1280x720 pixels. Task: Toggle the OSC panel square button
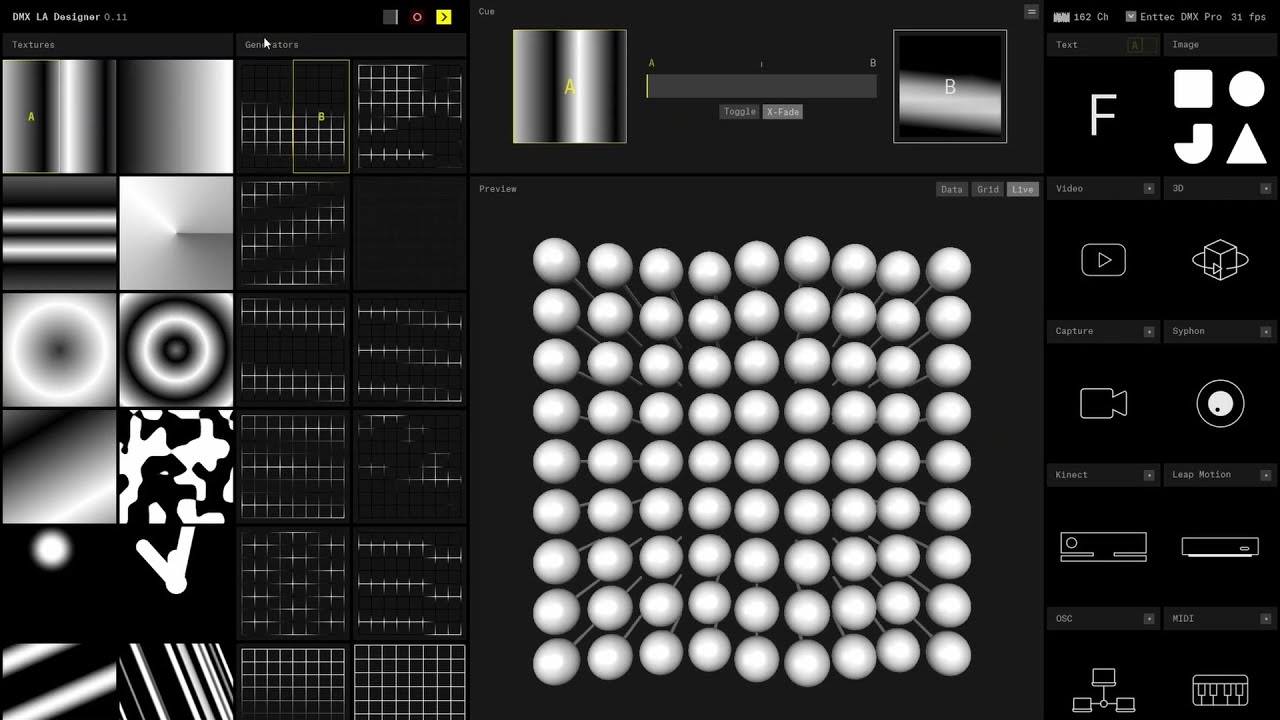(1149, 619)
